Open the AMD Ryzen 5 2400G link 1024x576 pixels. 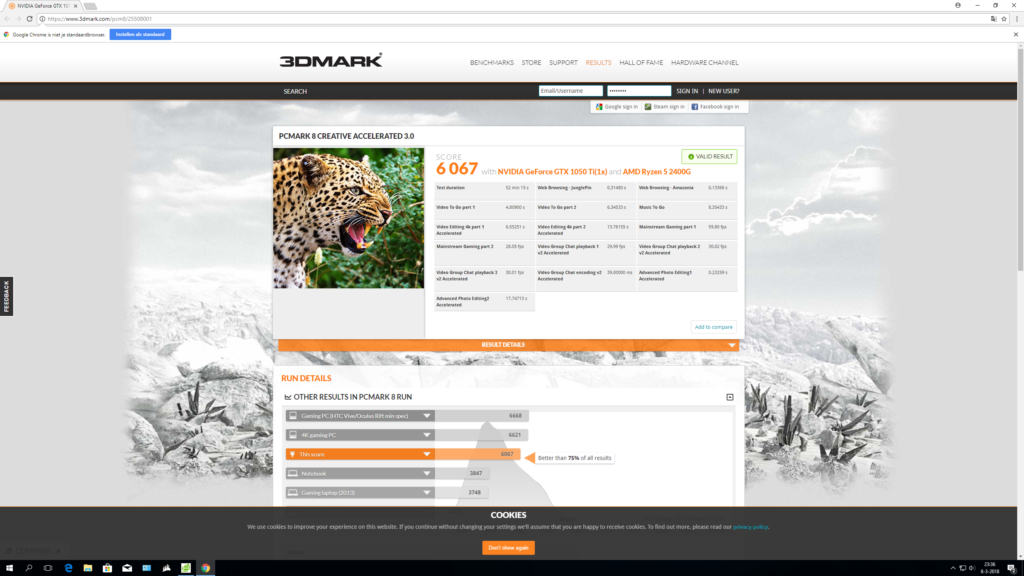(656, 172)
